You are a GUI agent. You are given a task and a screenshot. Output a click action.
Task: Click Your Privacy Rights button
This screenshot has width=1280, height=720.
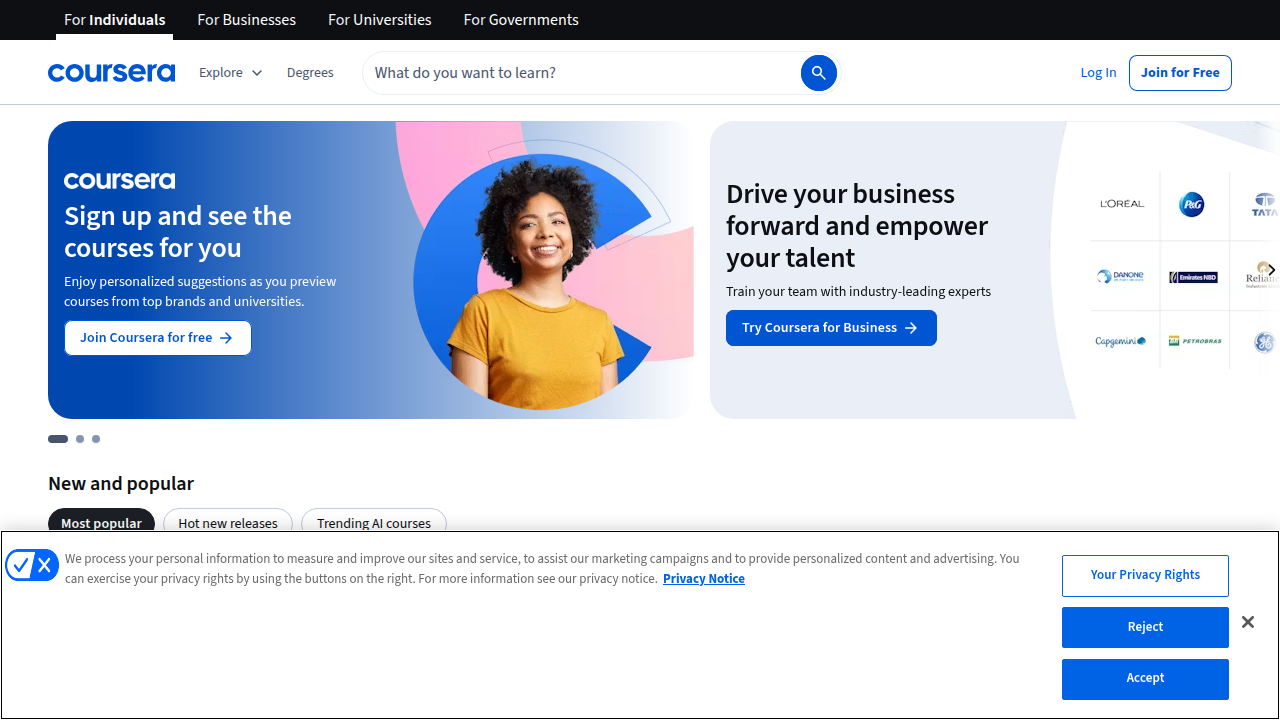1145,576
